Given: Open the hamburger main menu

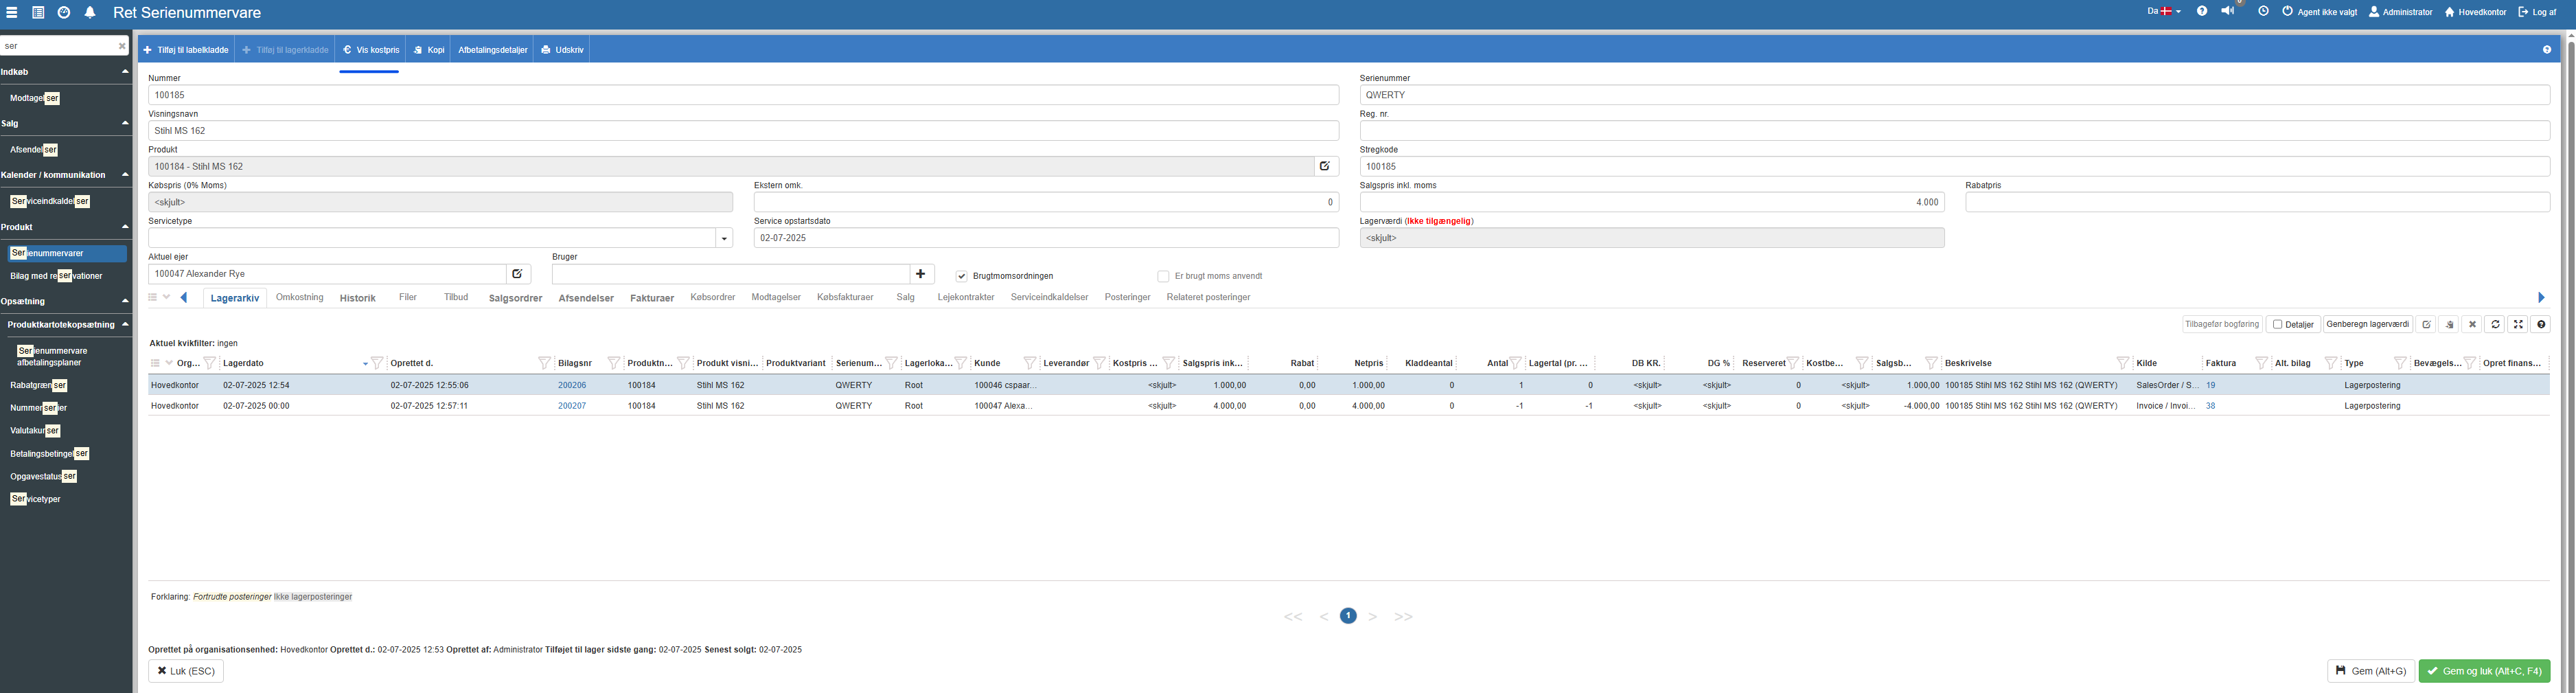Looking at the screenshot, I should point(12,13).
